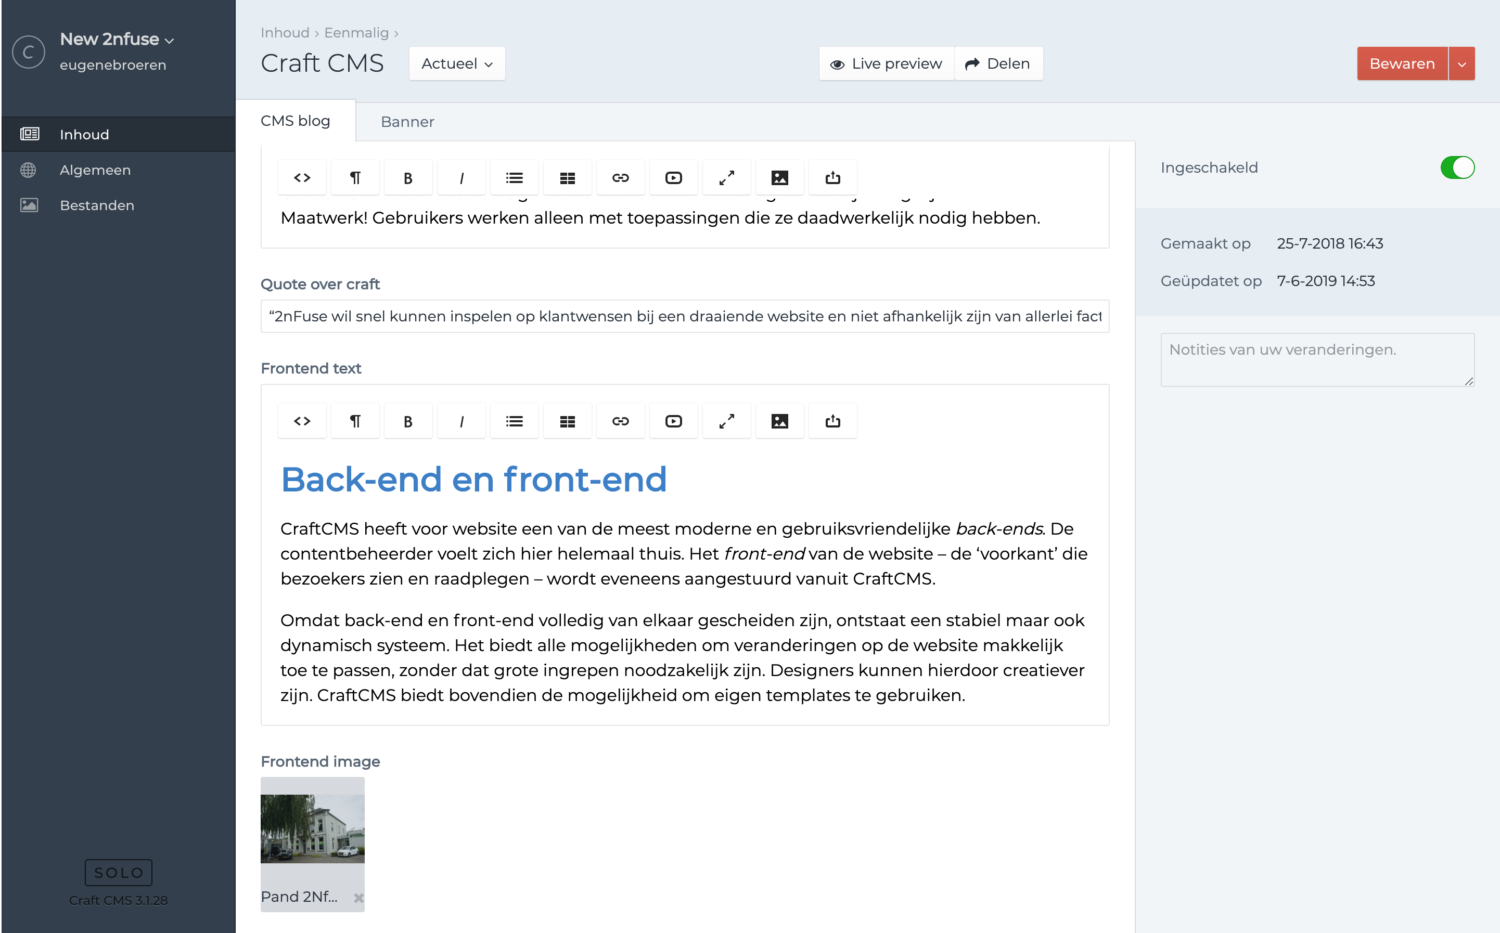
Task: Go fullscreen in Frontend text editor
Action: 727,421
